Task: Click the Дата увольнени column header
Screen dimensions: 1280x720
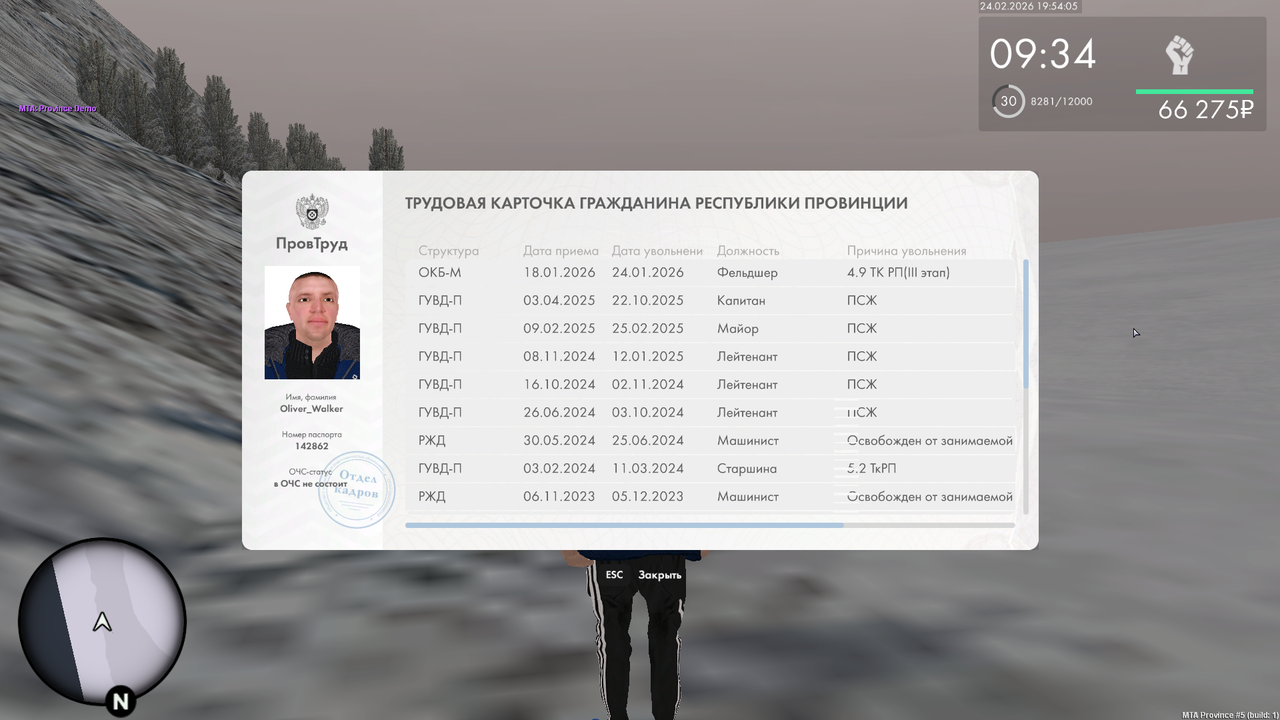Action: coord(658,251)
